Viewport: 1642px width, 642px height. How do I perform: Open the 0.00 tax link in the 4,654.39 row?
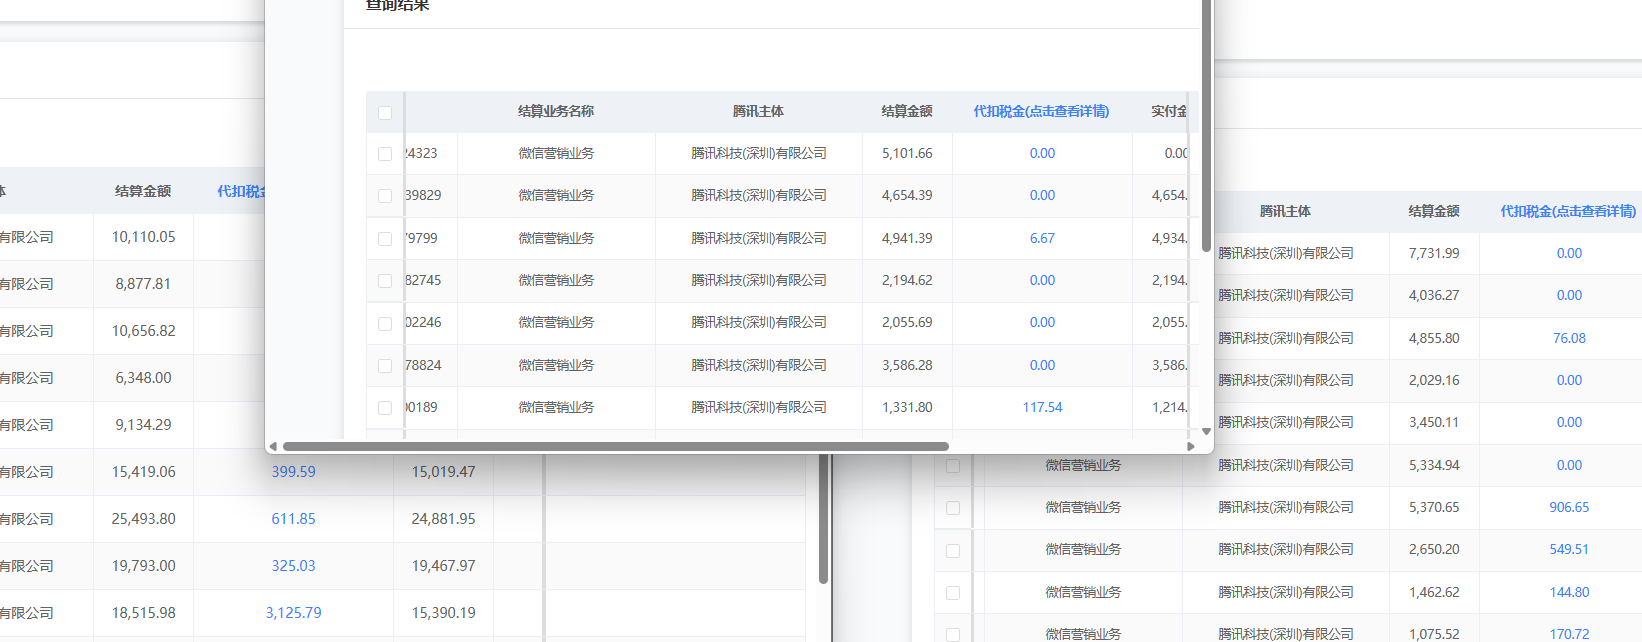1042,195
